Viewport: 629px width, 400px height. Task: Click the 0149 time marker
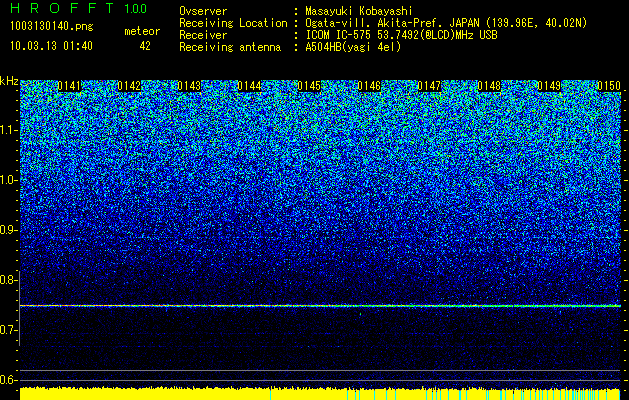(x=549, y=86)
